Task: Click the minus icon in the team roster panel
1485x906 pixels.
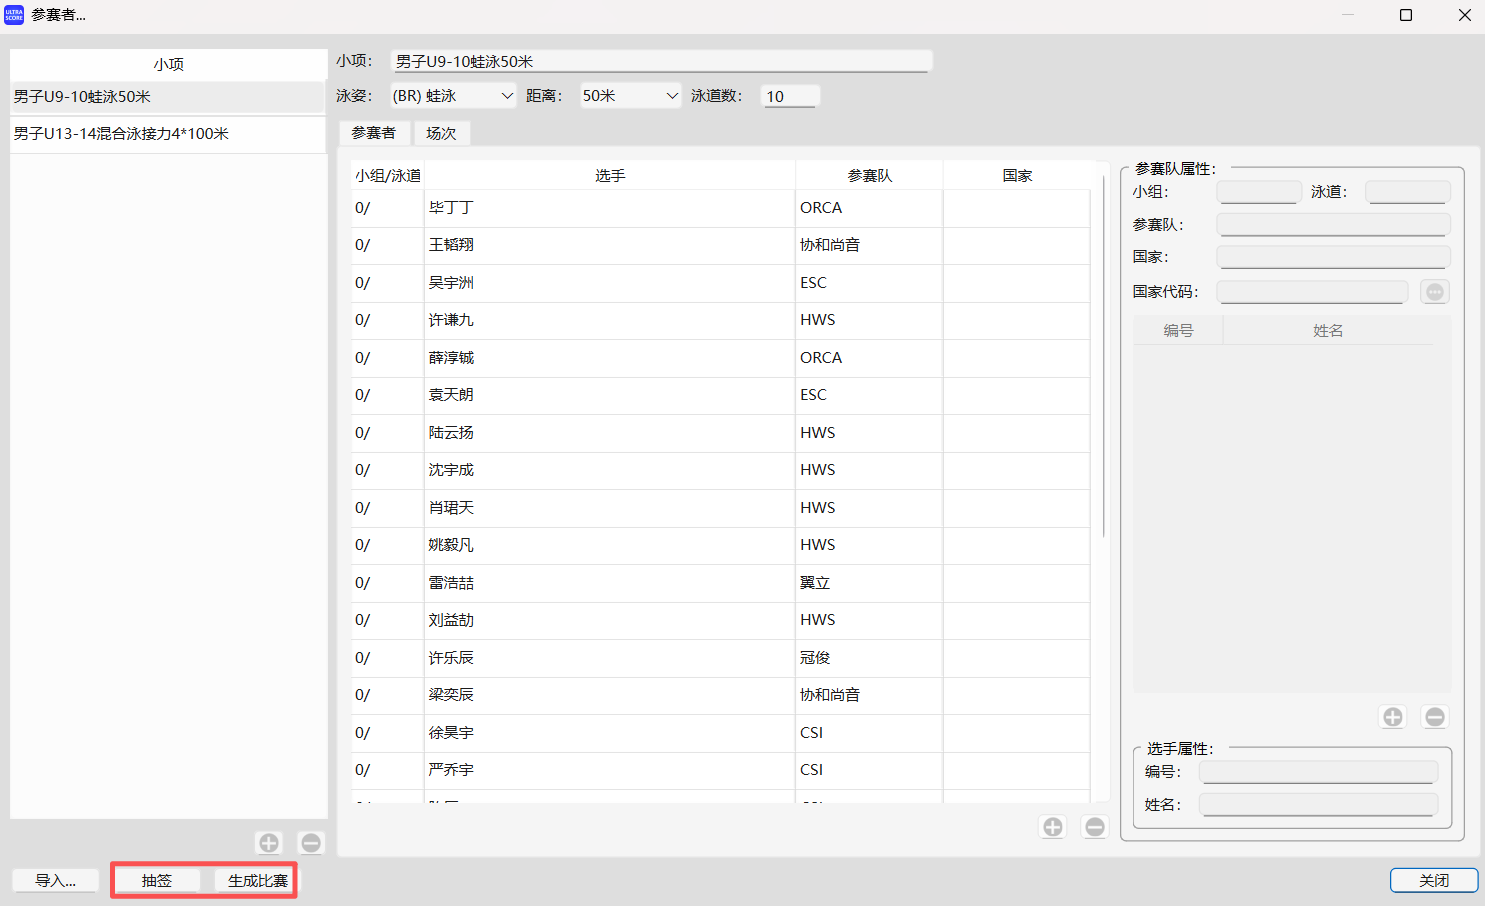Action: click(x=1434, y=716)
